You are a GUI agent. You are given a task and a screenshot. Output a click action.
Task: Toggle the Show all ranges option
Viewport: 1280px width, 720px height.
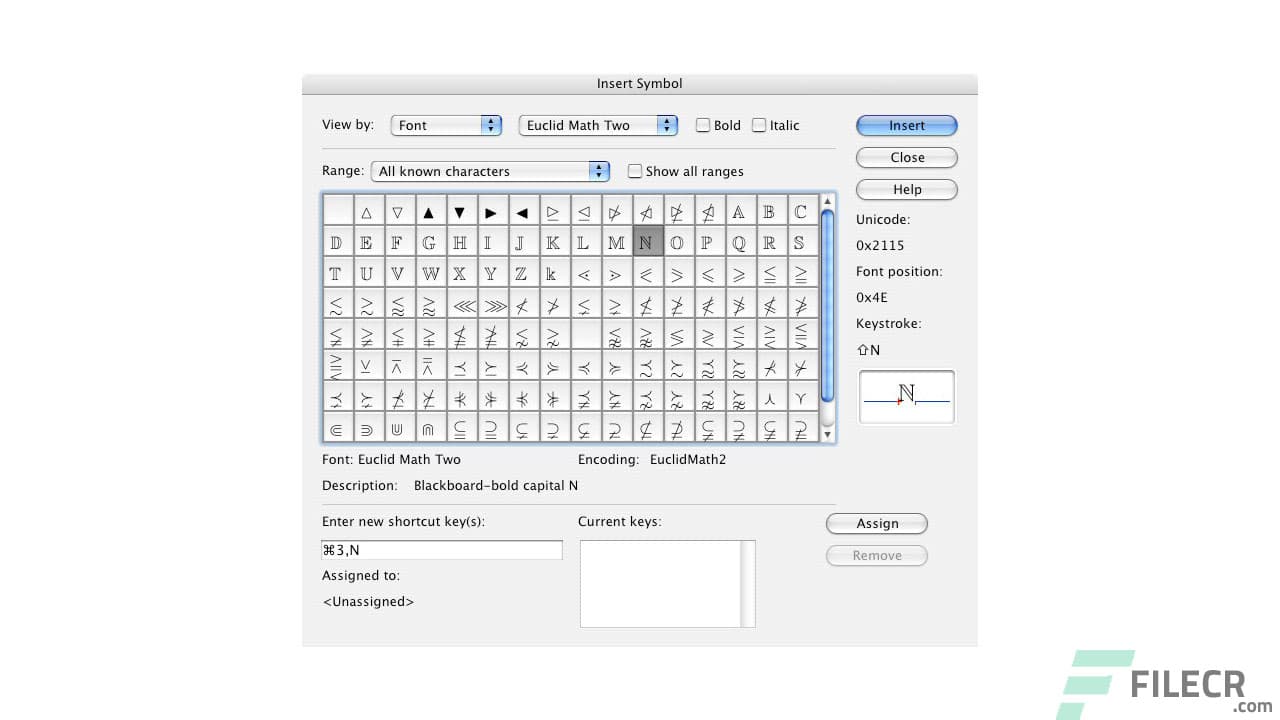point(635,171)
